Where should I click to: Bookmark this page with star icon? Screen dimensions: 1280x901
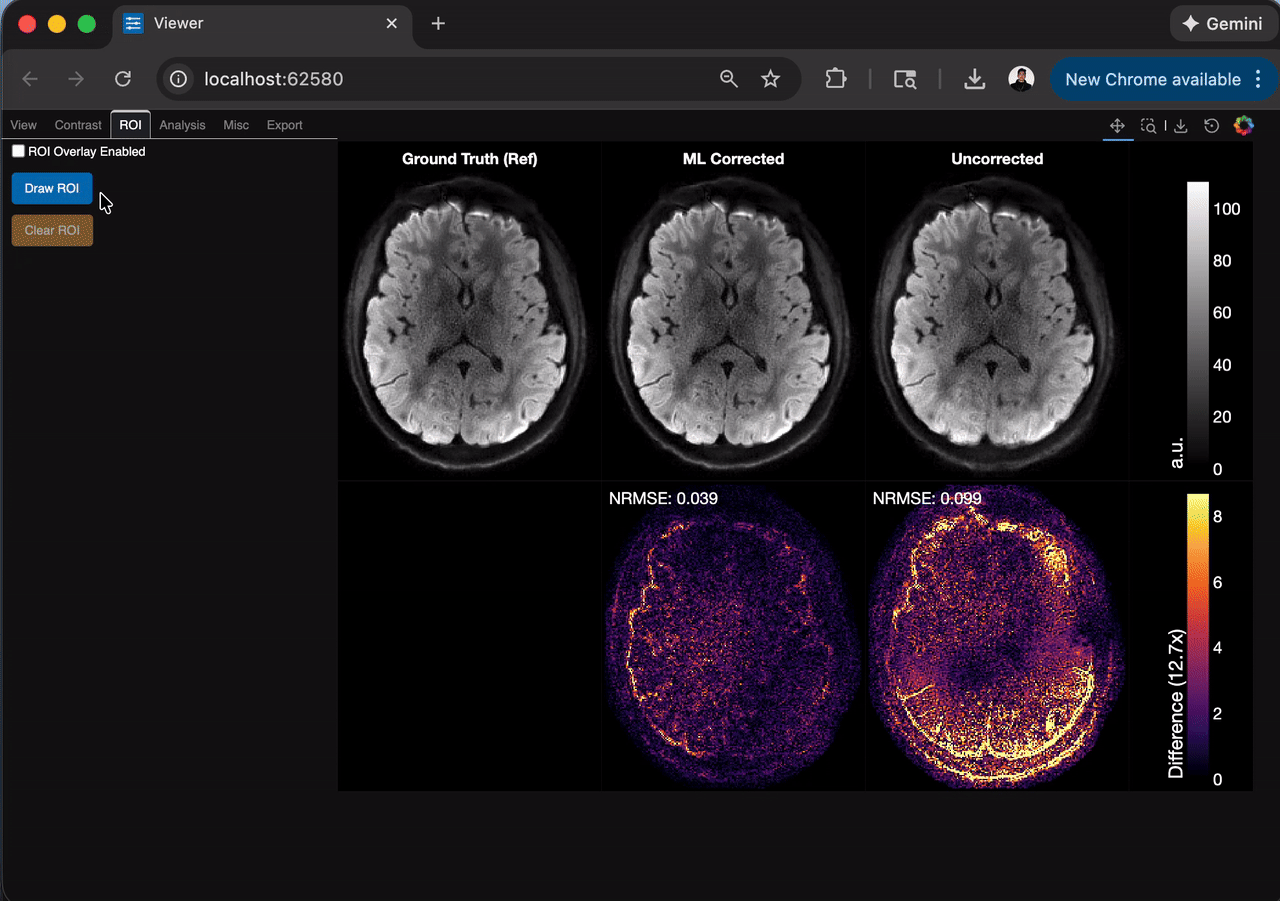tap(770, 79)
